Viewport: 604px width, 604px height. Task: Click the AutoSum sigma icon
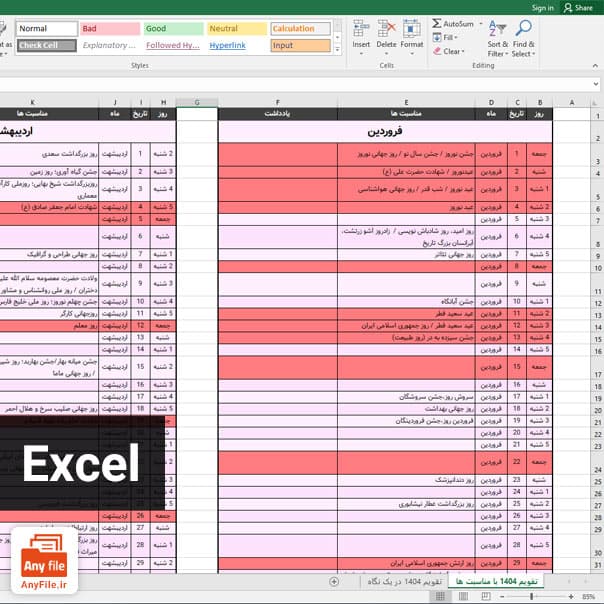coord(436,23)
